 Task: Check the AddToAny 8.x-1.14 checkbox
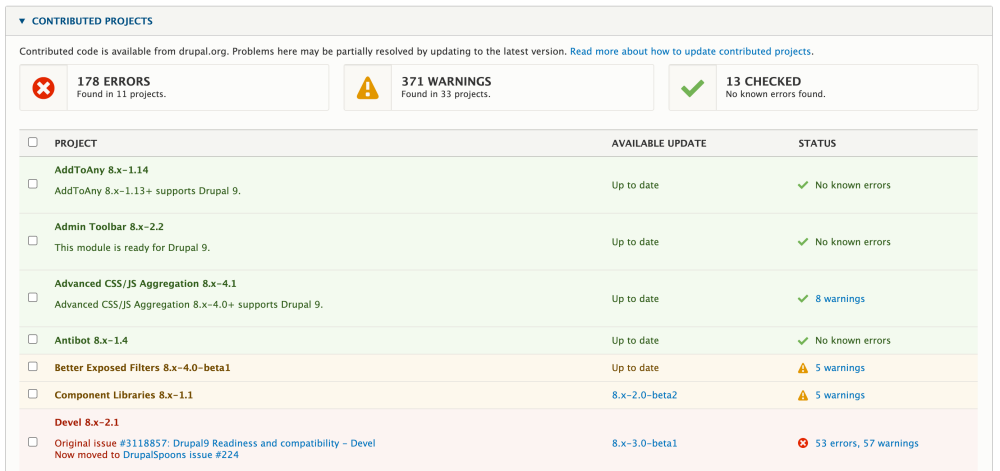(33, 184)
